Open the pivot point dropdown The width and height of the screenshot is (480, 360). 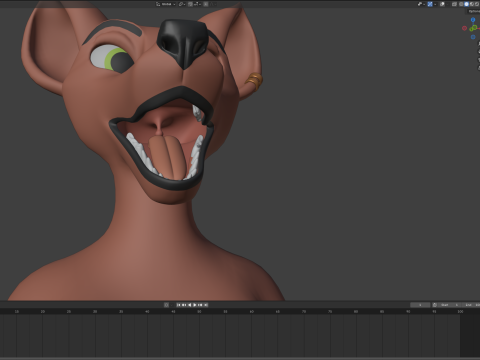coord(182,4)
